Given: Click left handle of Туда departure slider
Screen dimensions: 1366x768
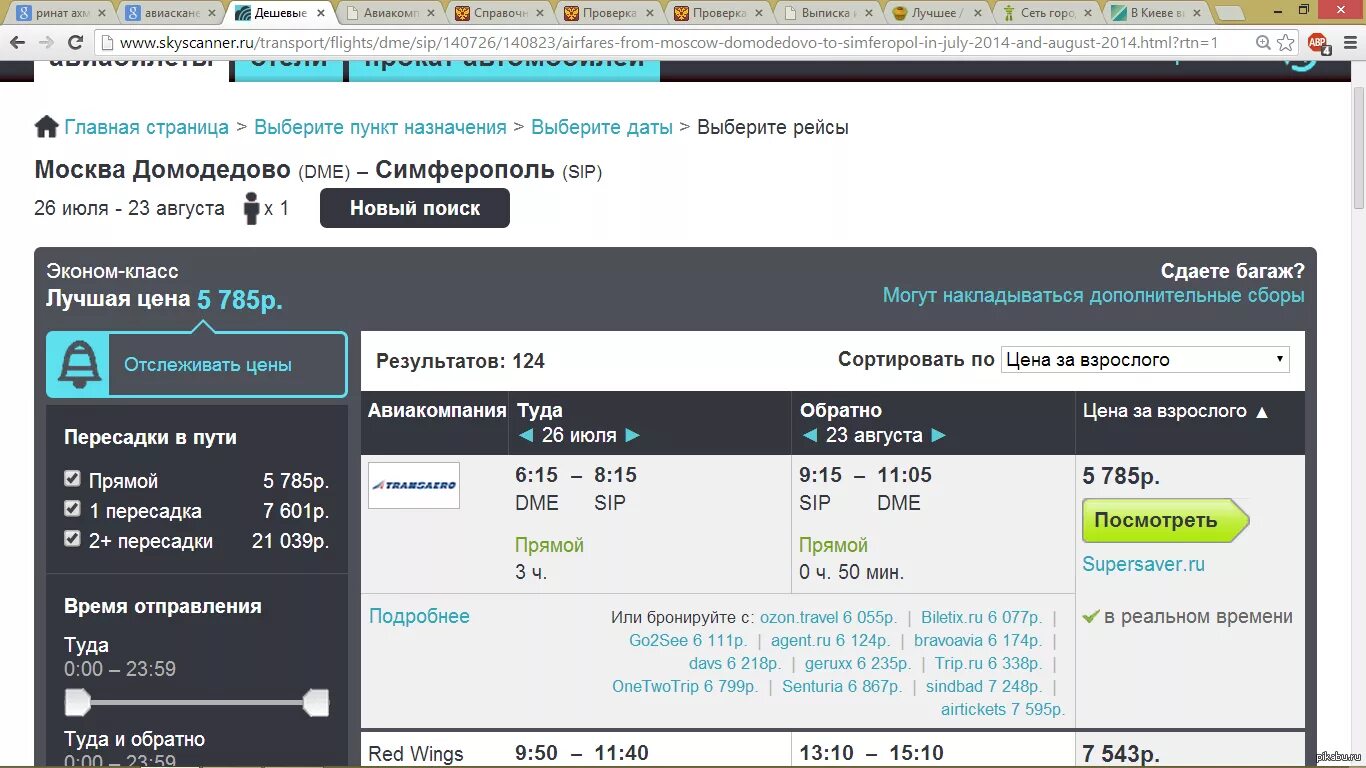Looking at the screenshot, I should (x=77, y=703).
